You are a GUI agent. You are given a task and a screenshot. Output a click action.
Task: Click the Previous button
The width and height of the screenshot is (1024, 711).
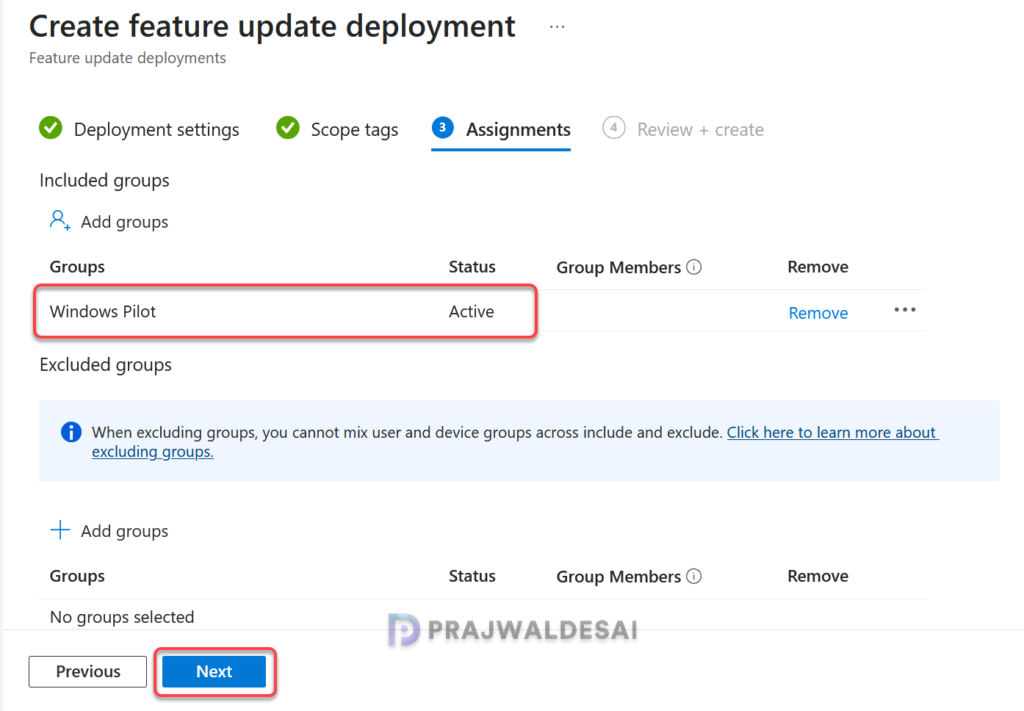[88, 672]
